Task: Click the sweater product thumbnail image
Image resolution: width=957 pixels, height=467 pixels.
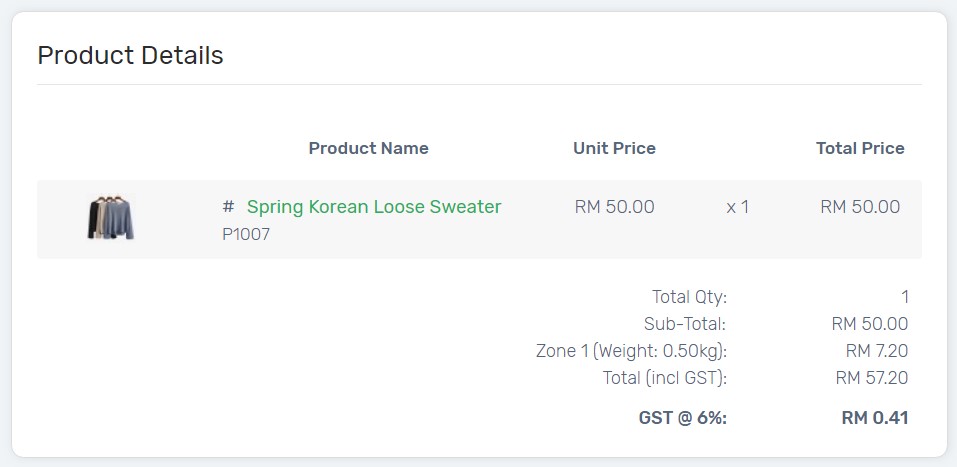Action: [x=110, y=218]
